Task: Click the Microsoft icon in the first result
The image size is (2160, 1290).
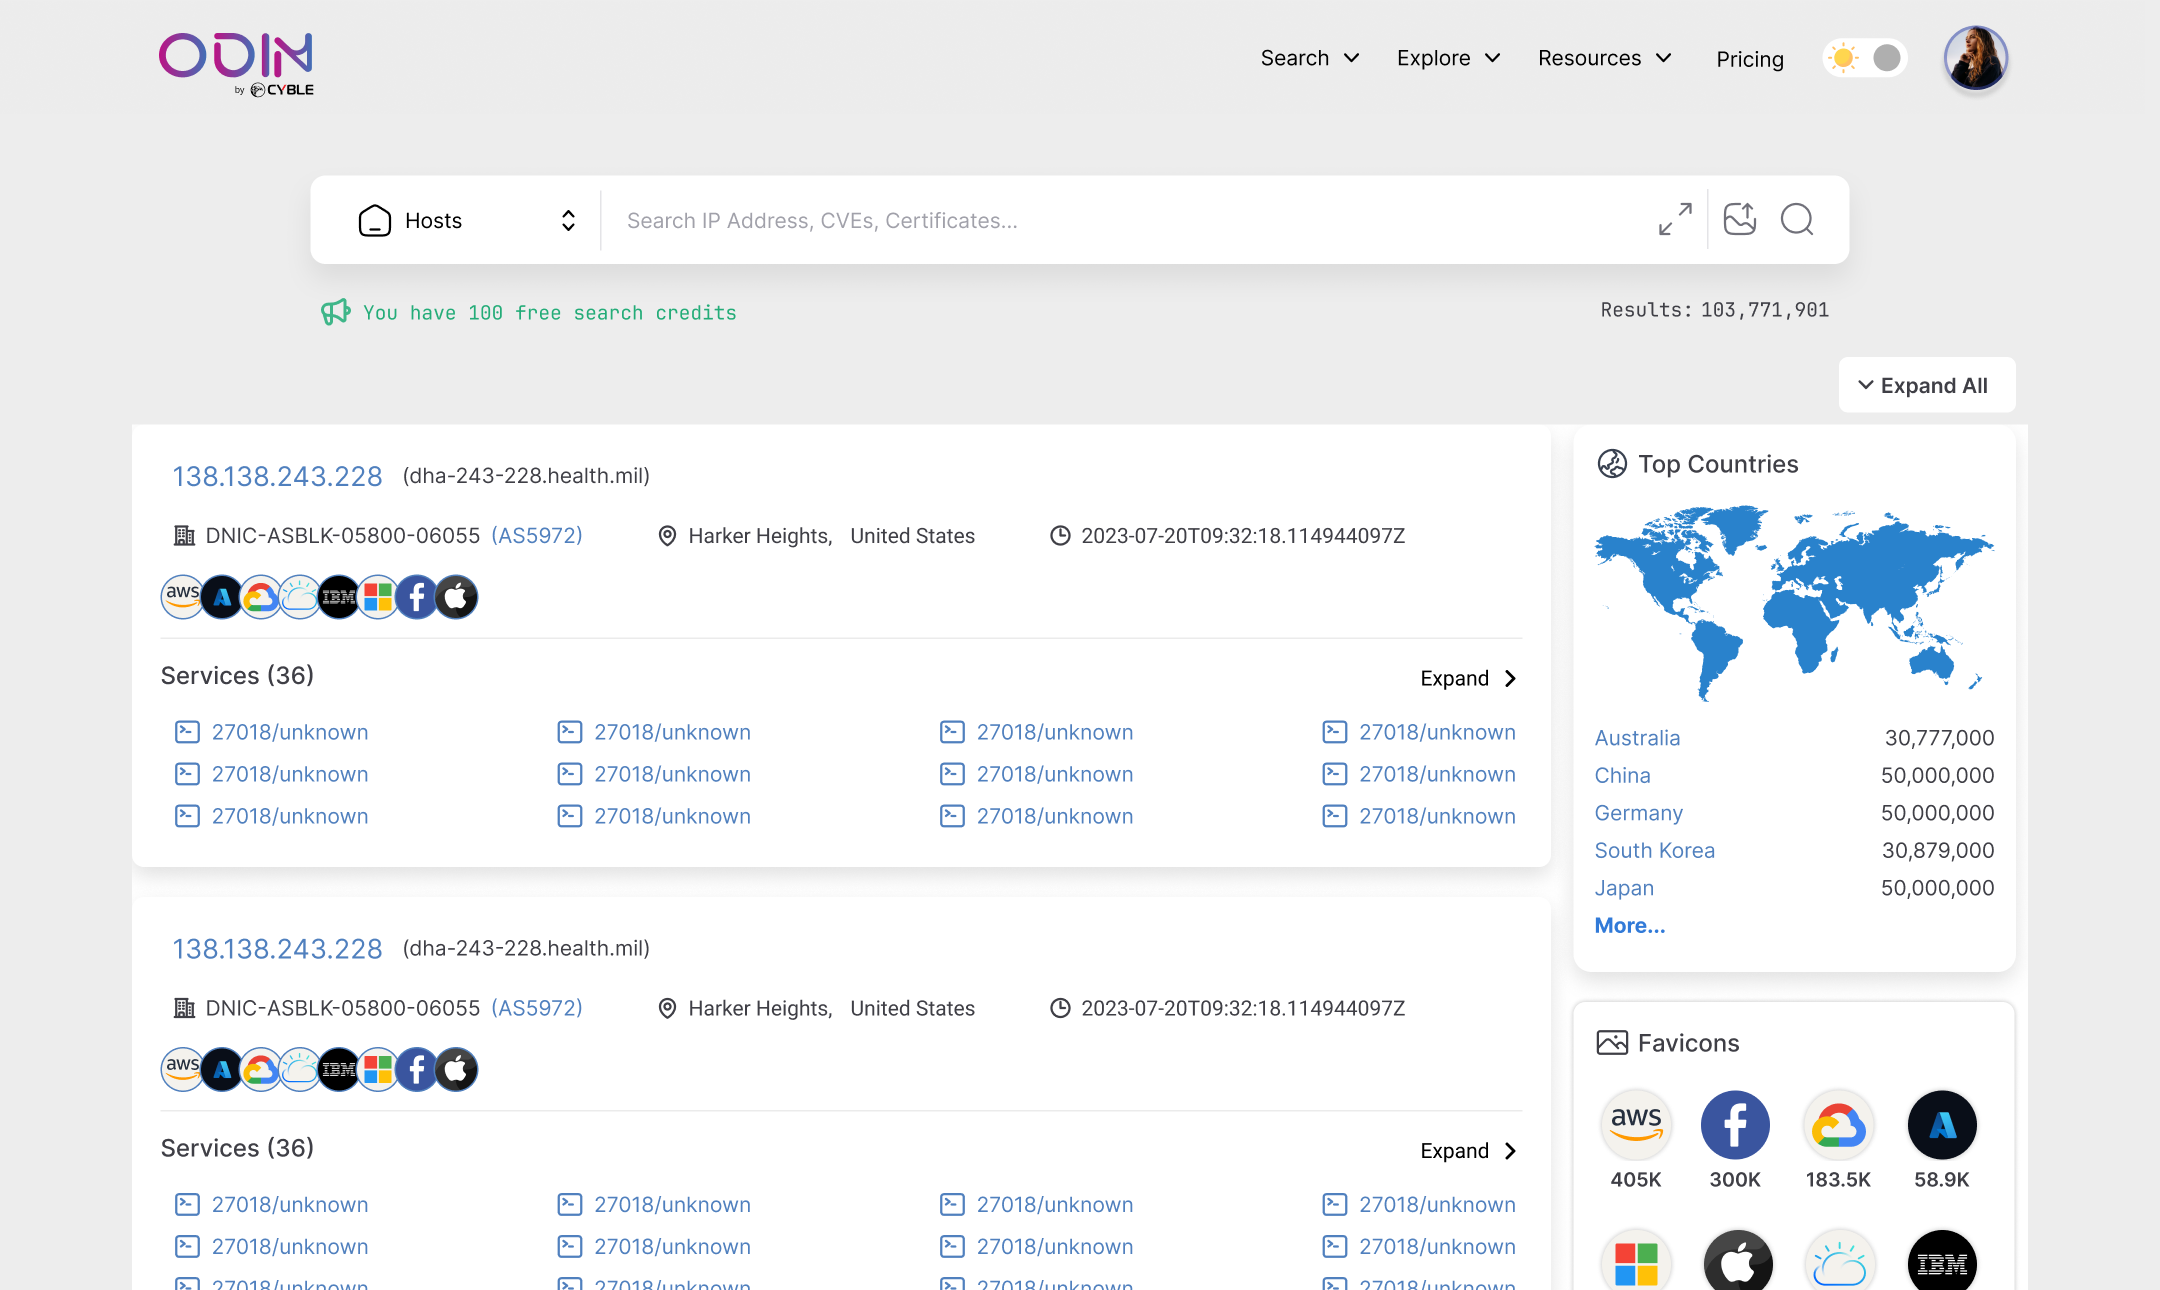Action: click(x=378, y=597)
